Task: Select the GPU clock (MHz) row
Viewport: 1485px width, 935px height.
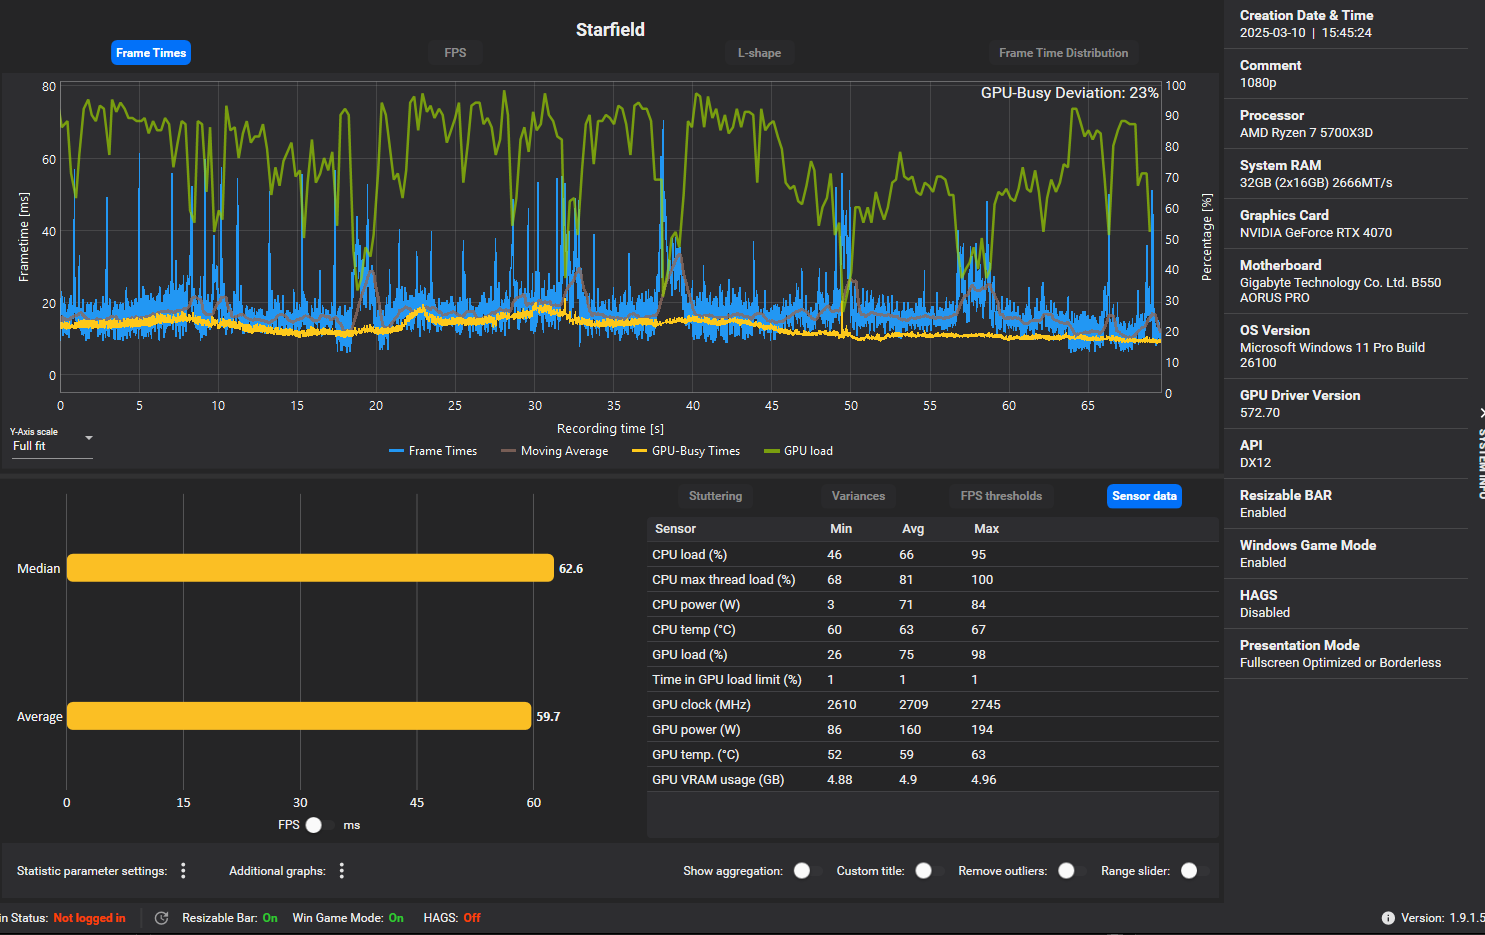Action: [x=933, y=704]
